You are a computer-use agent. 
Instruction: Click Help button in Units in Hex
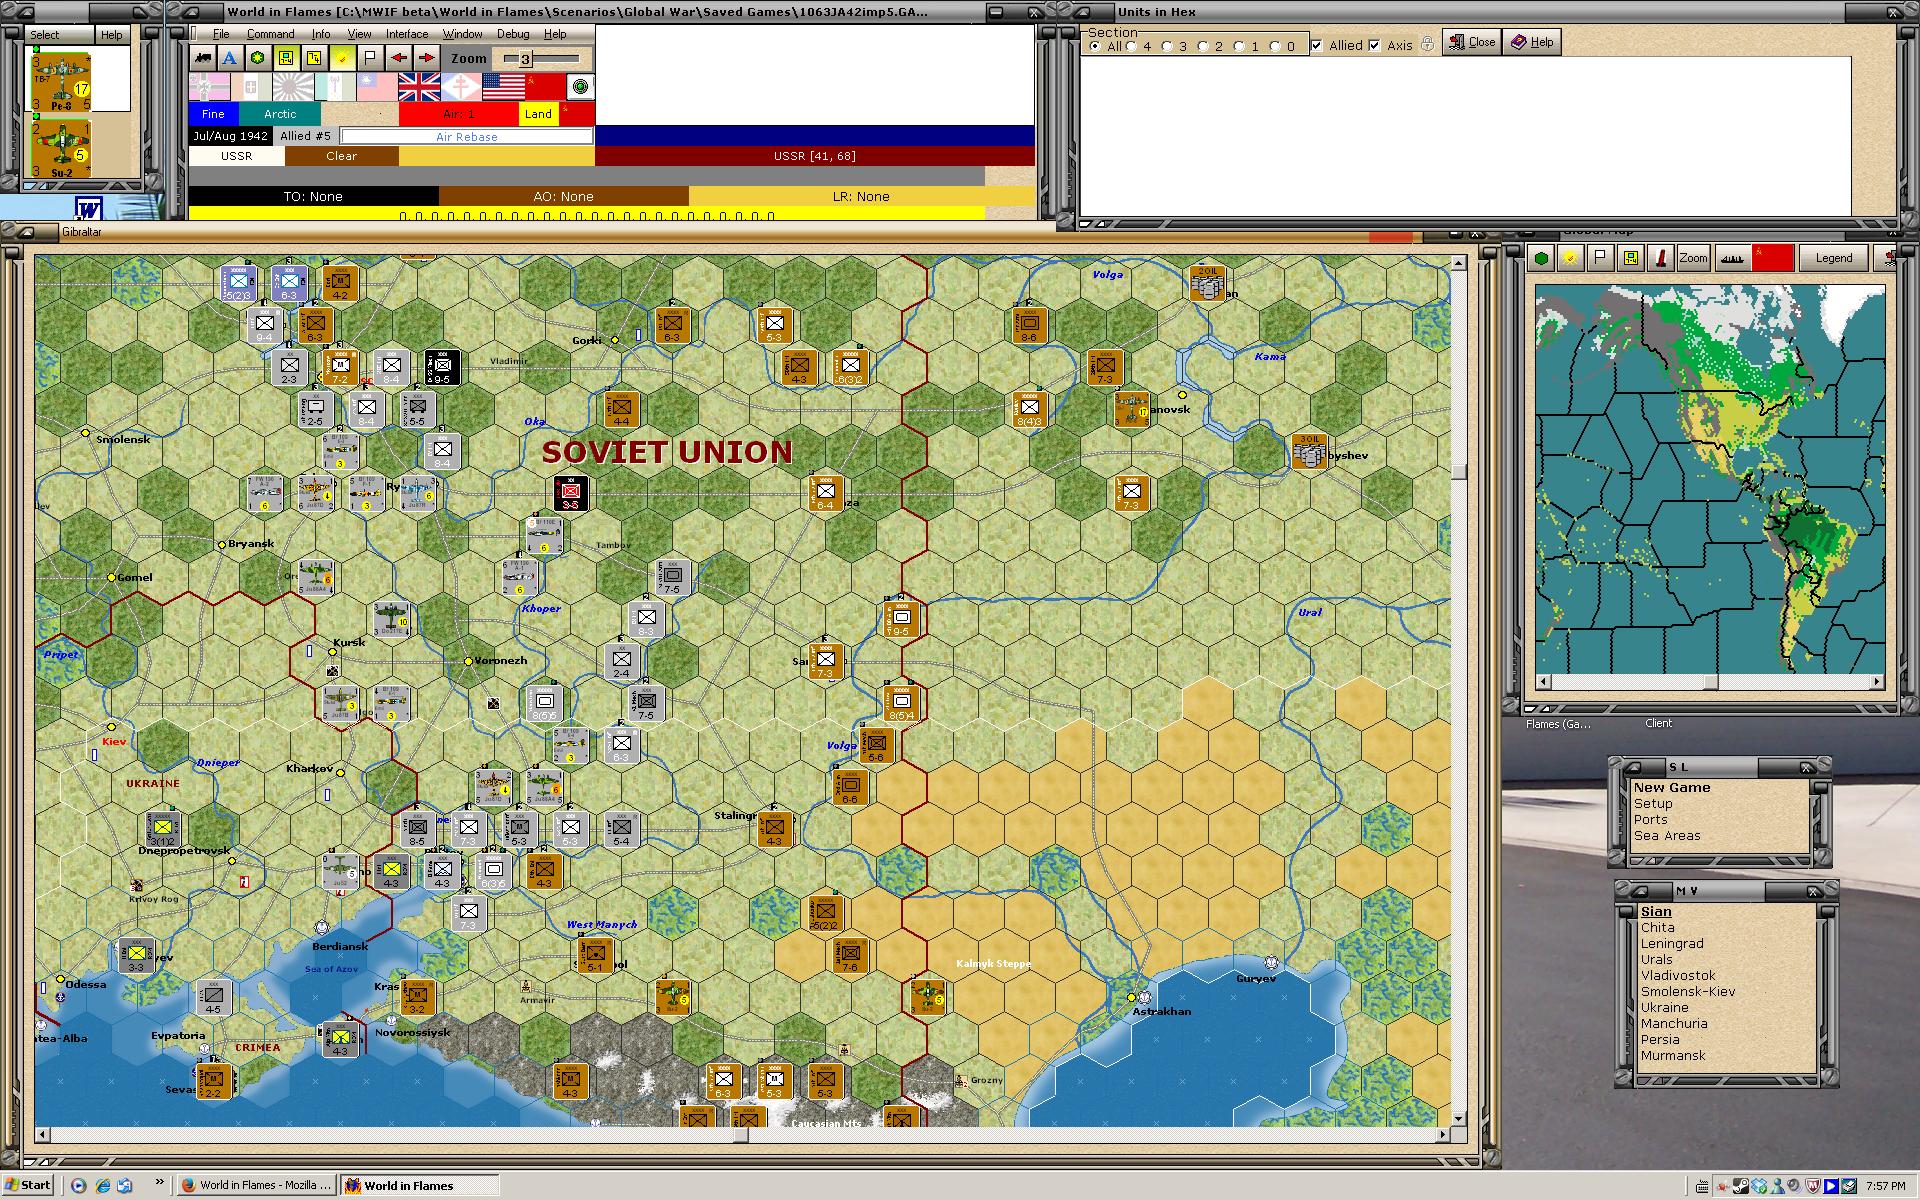point(1532,42)
